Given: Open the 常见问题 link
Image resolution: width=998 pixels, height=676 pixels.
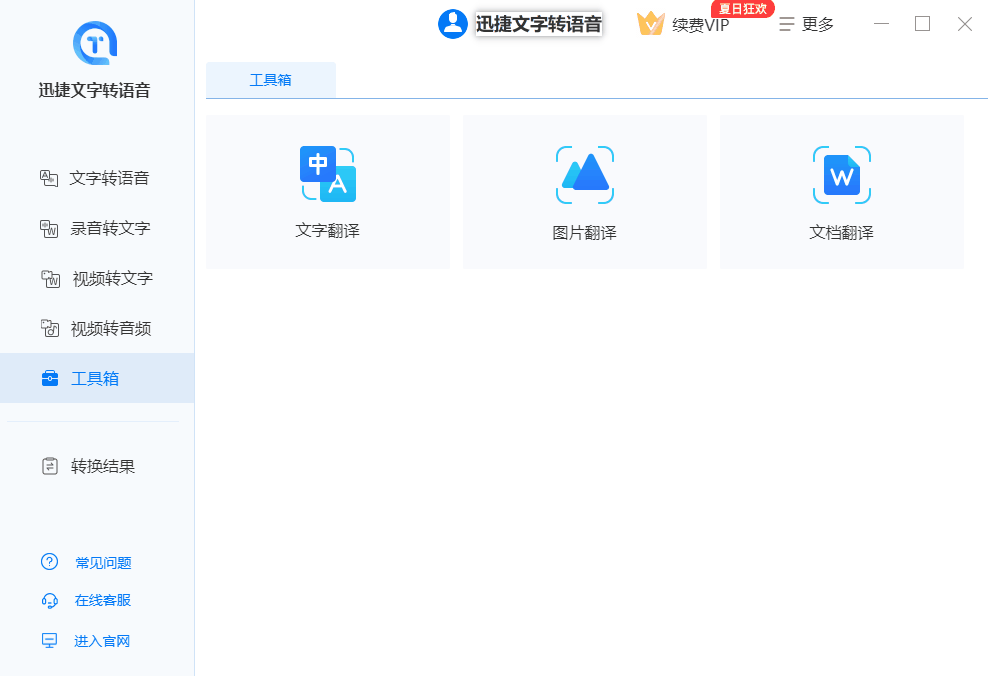Looking at the screenshot, I should tap(103, 563).
